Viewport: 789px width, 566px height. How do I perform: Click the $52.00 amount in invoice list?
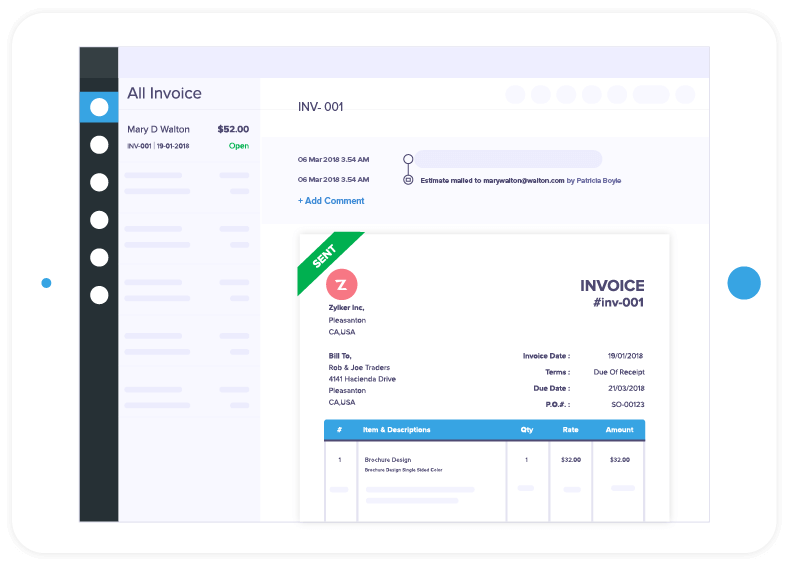click(x=233, y=129)
